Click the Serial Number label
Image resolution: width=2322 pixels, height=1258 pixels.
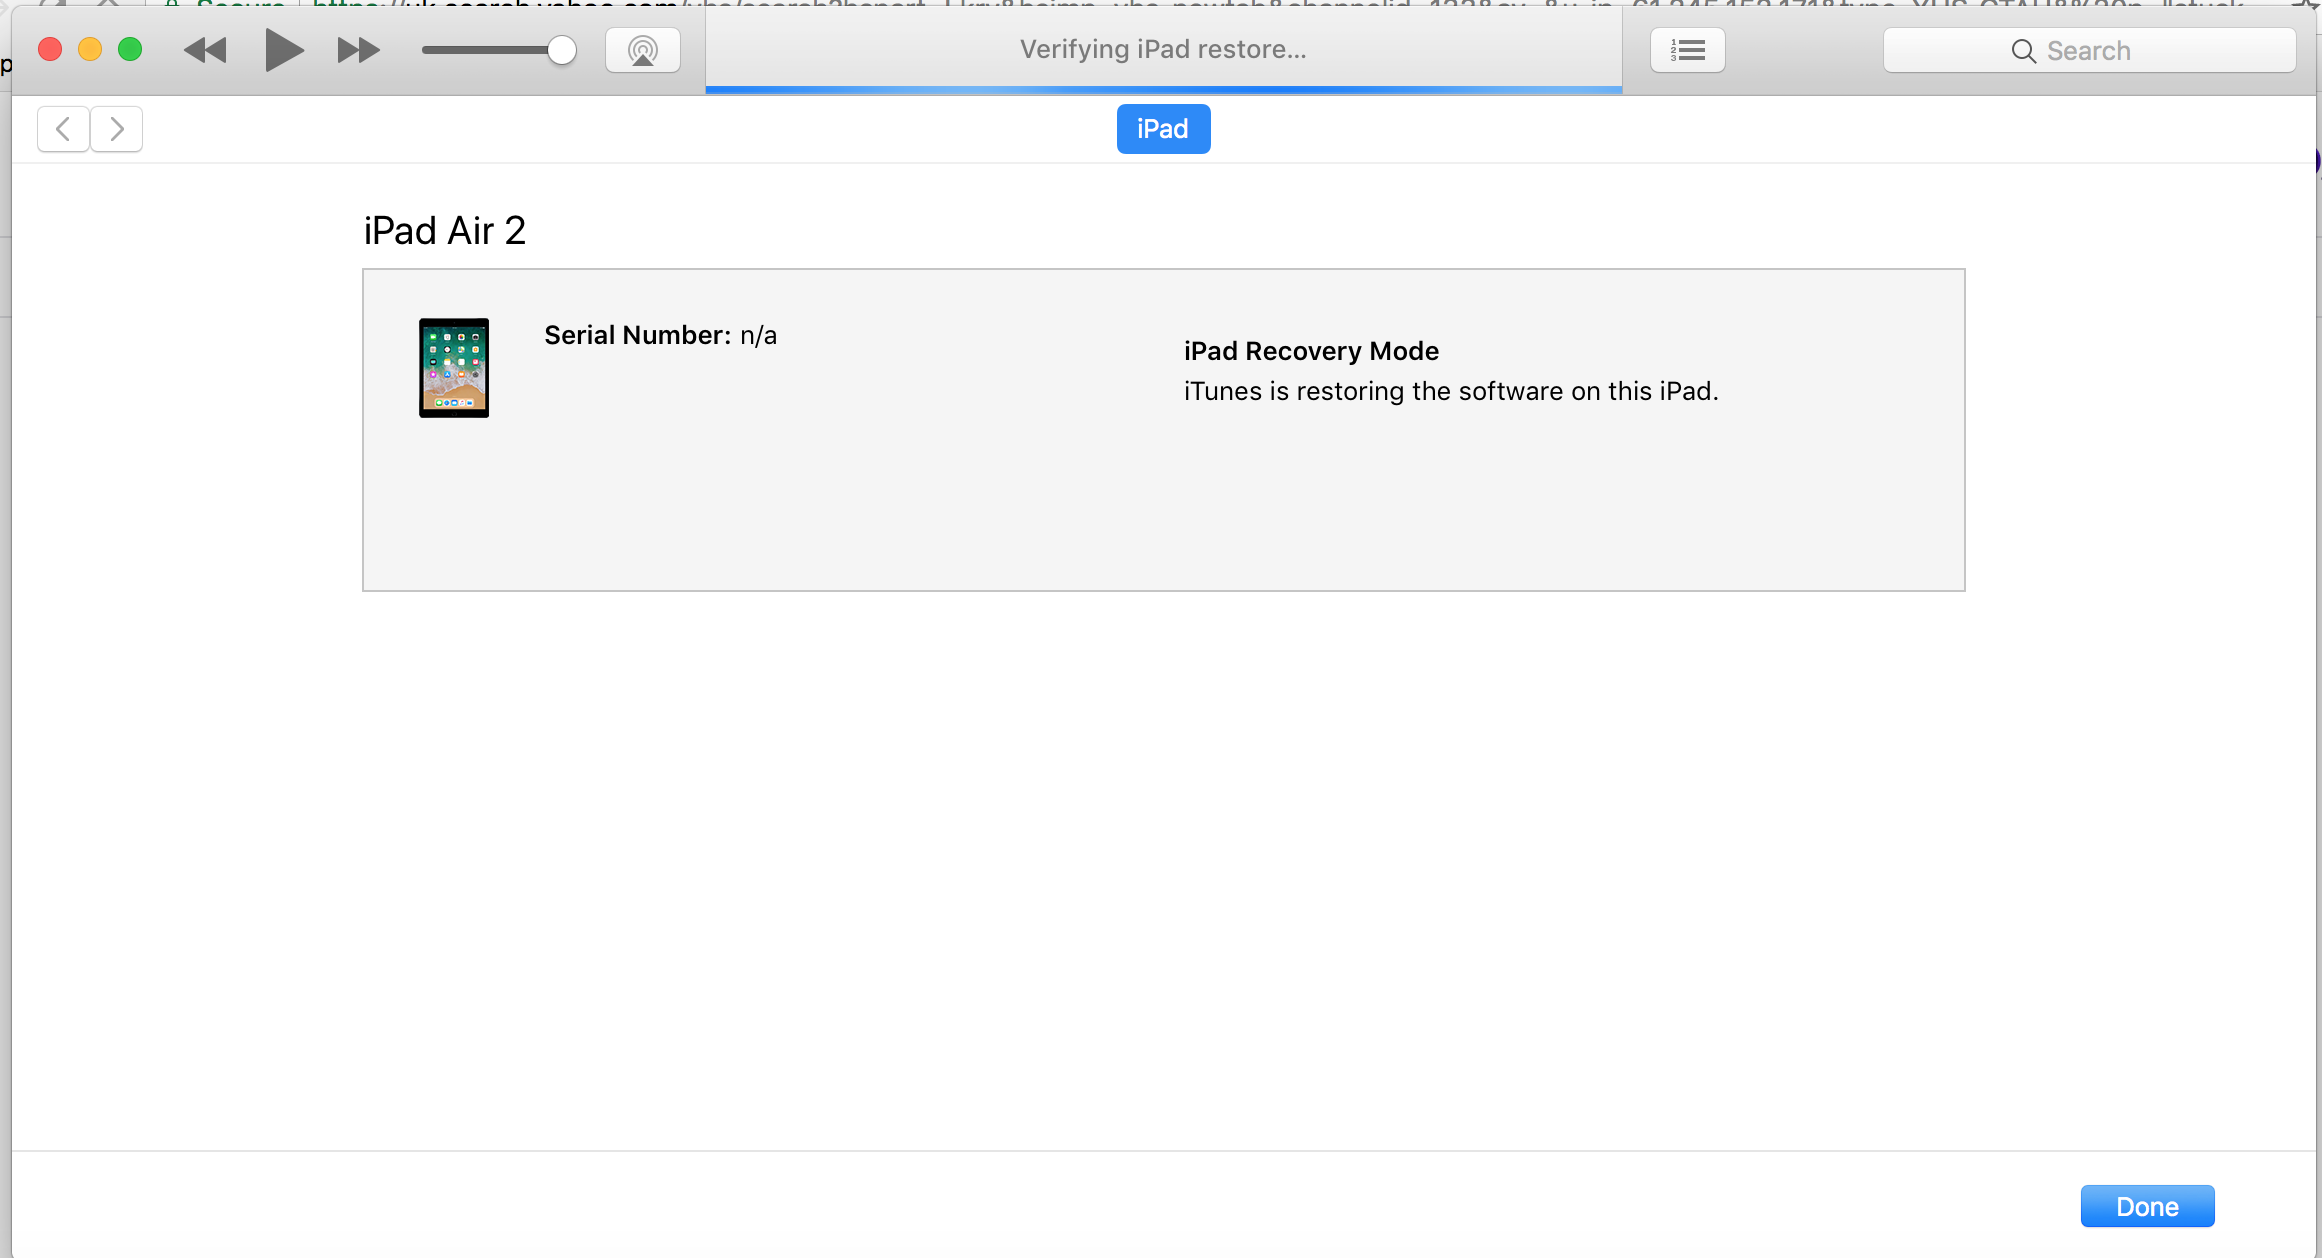(x=637, y=335)
